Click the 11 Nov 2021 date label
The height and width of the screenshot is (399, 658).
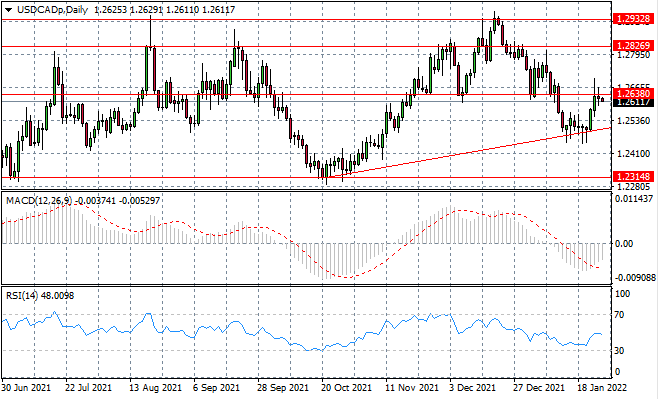[413, 387]
